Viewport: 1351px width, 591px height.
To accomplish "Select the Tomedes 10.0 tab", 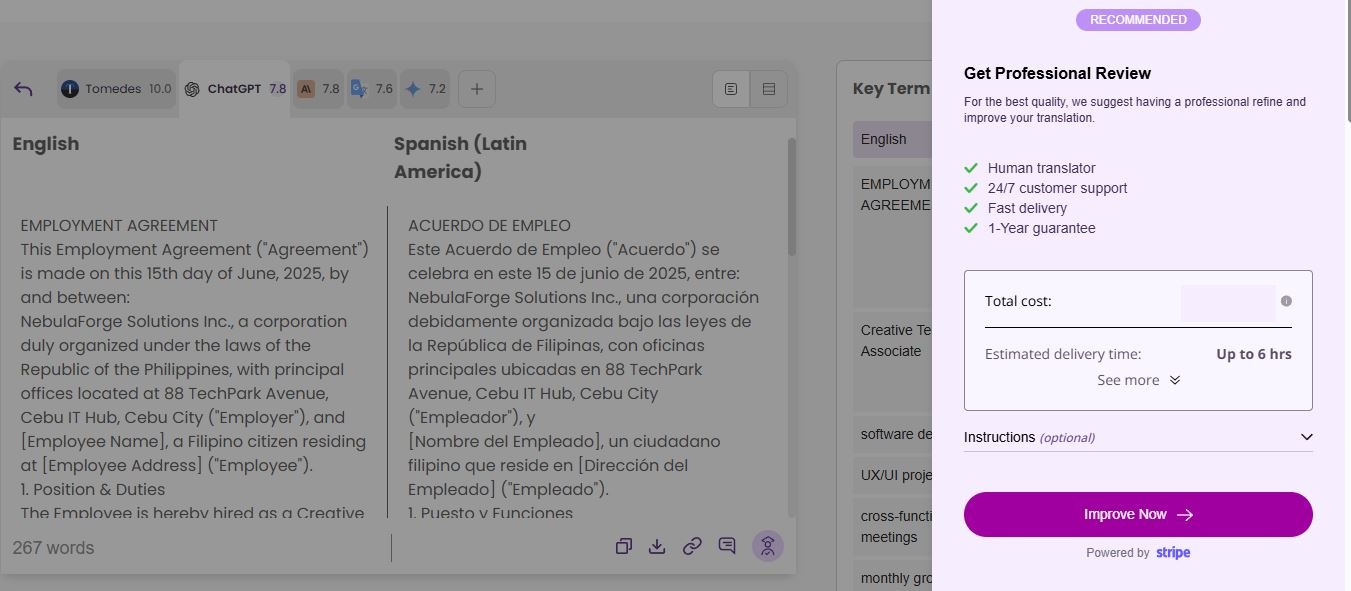I will tap(116, 89).
